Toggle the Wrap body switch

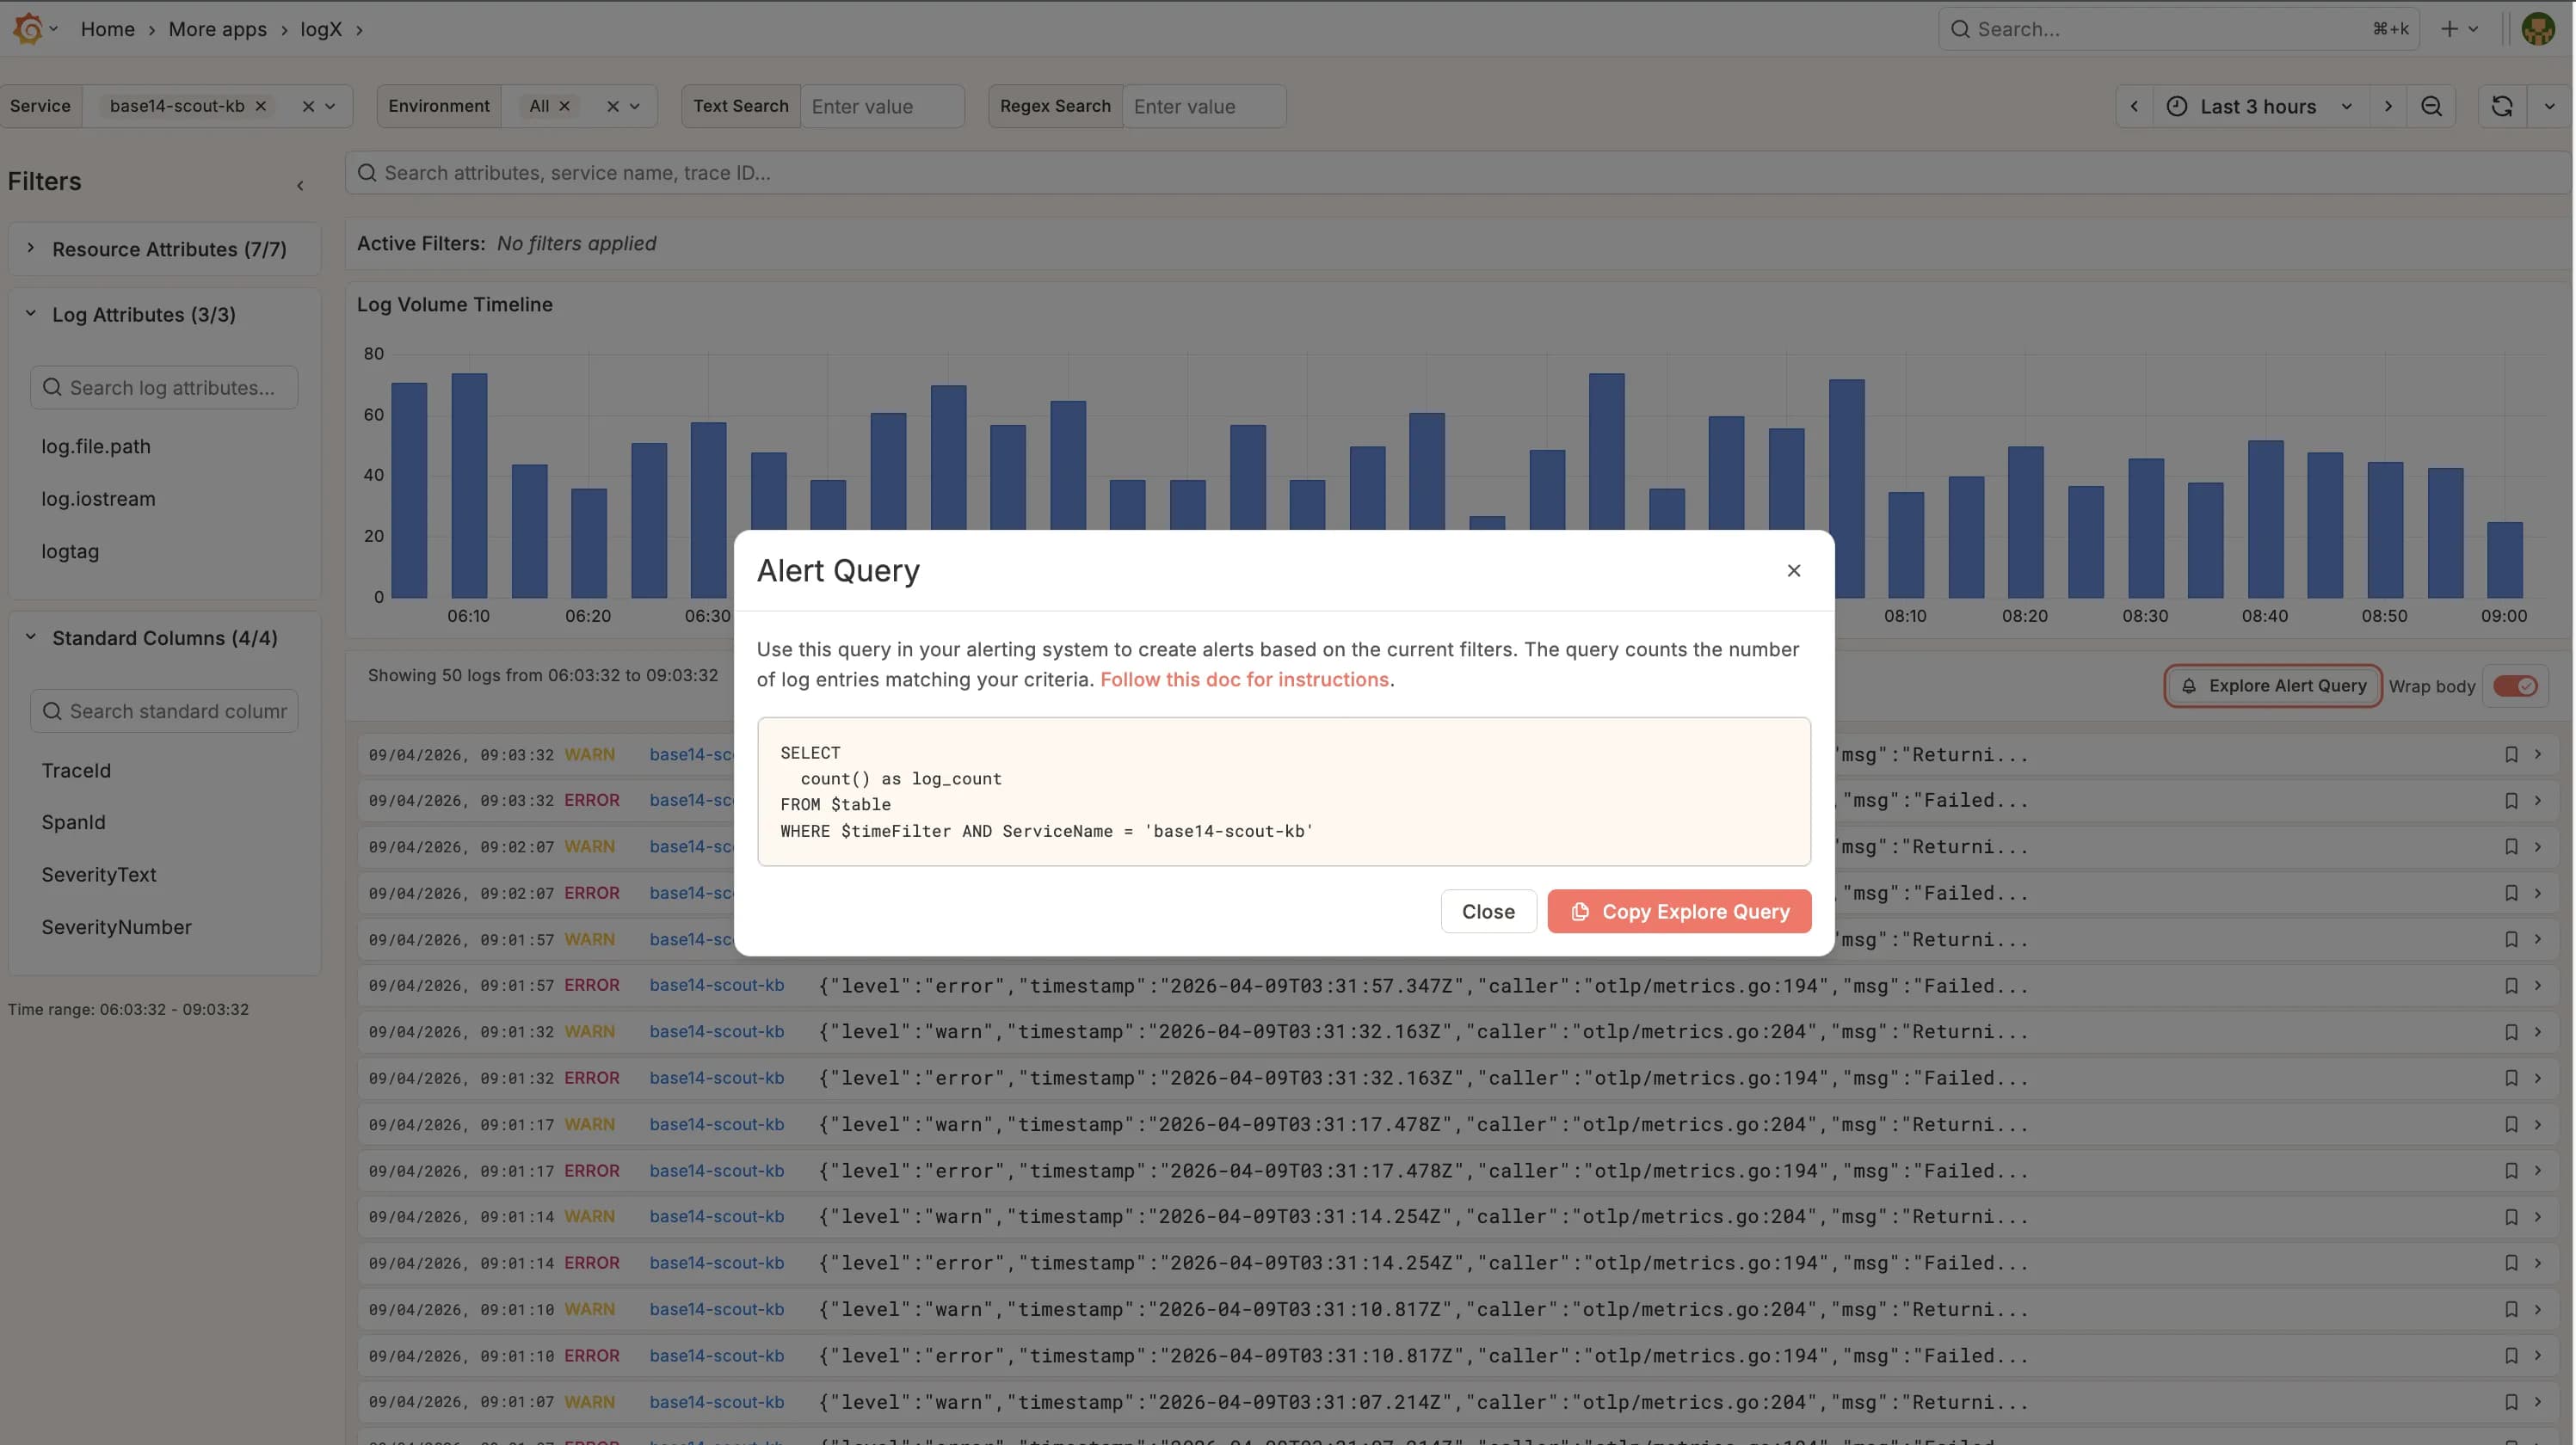click(2516, 686)
